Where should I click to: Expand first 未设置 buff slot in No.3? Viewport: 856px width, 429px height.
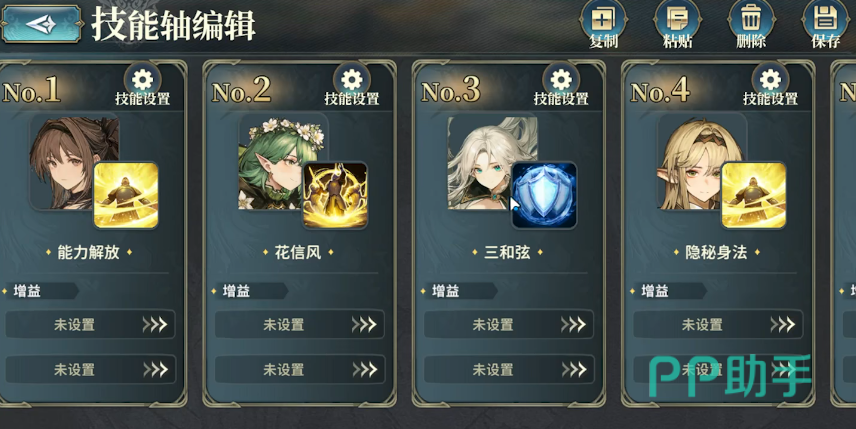(x=508, y=325)
